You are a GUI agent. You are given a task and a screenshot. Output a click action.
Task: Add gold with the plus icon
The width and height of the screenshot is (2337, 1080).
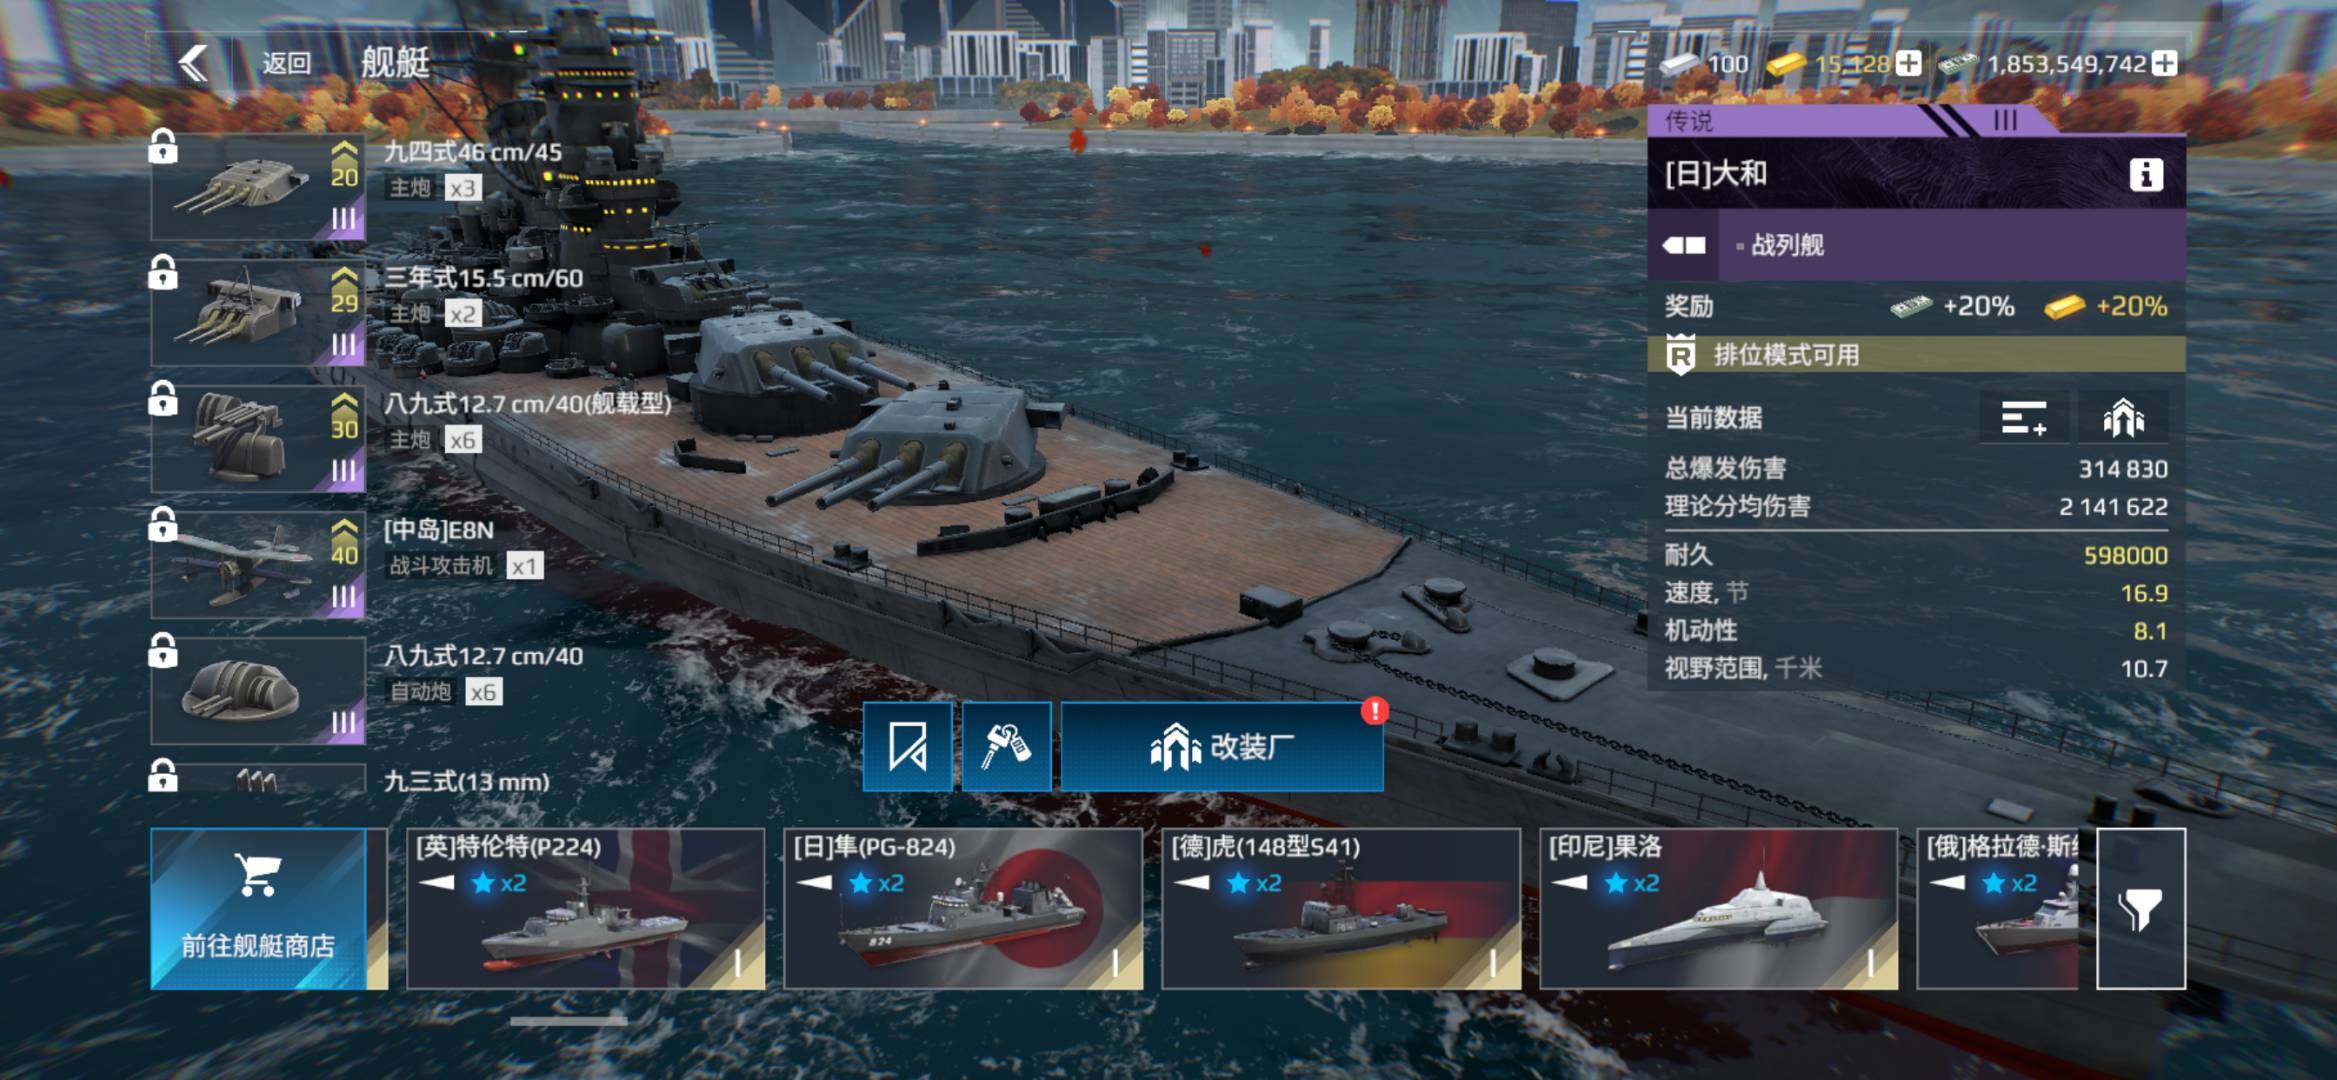point(1908,64)
